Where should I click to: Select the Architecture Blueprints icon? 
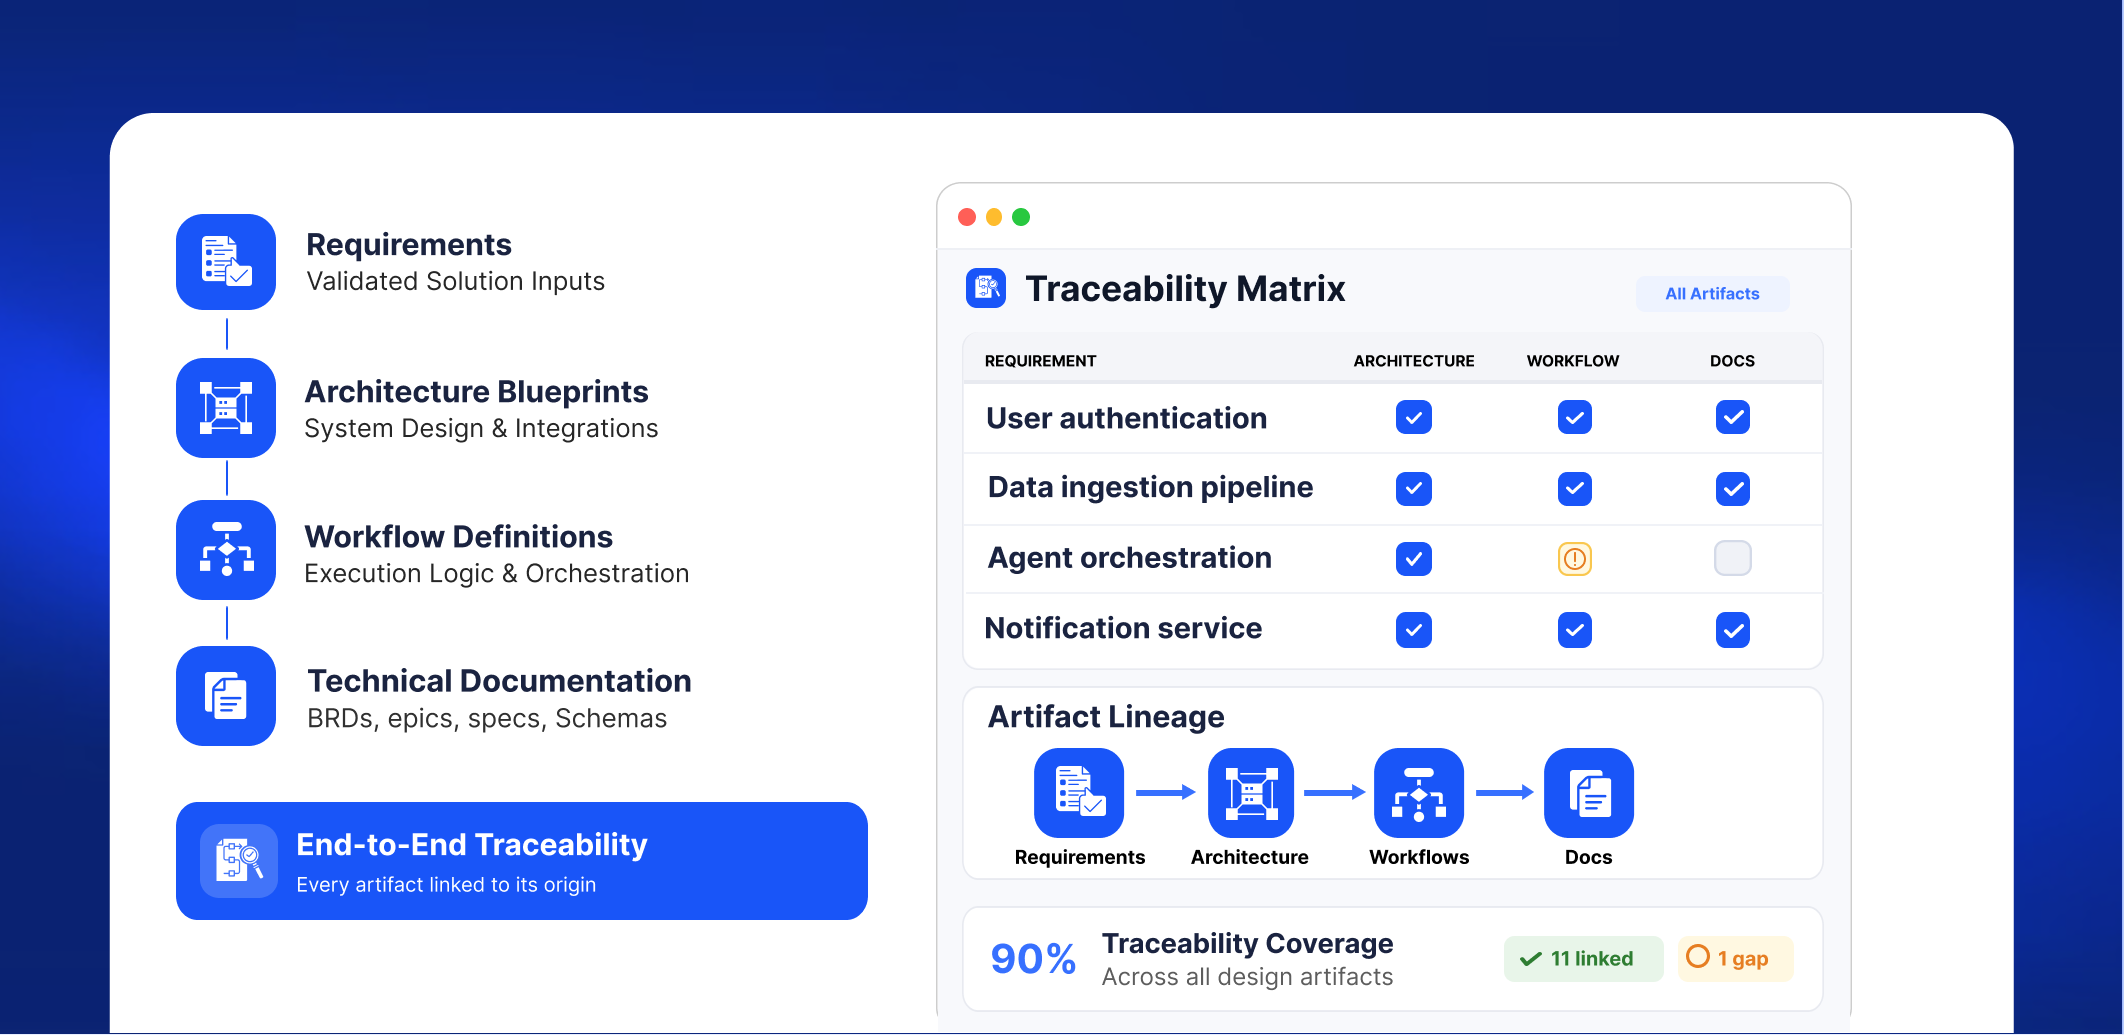pos(226,408)
